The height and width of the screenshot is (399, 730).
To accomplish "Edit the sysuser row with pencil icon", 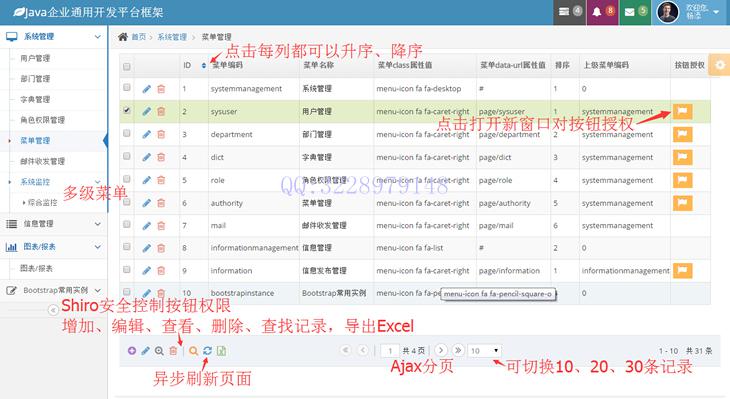I will tap(147, 111).
